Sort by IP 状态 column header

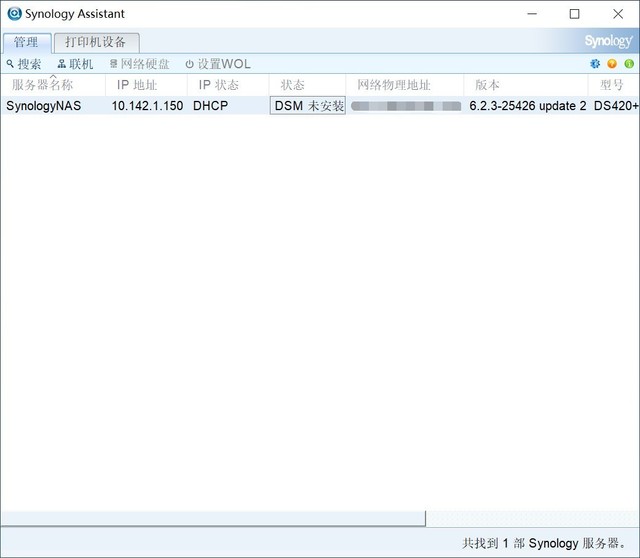(x=228, y=85)
